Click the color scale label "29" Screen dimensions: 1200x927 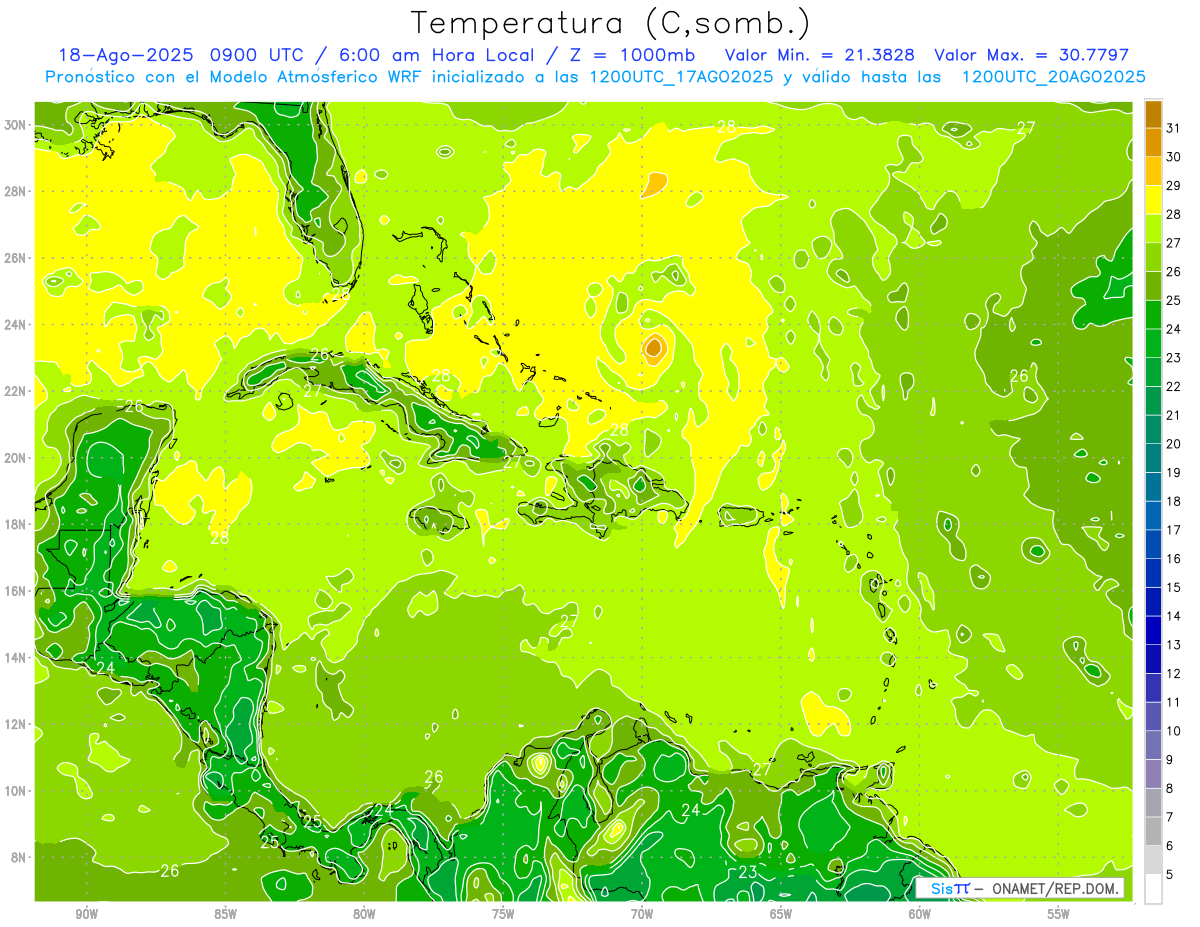[x=1174, y=186]
